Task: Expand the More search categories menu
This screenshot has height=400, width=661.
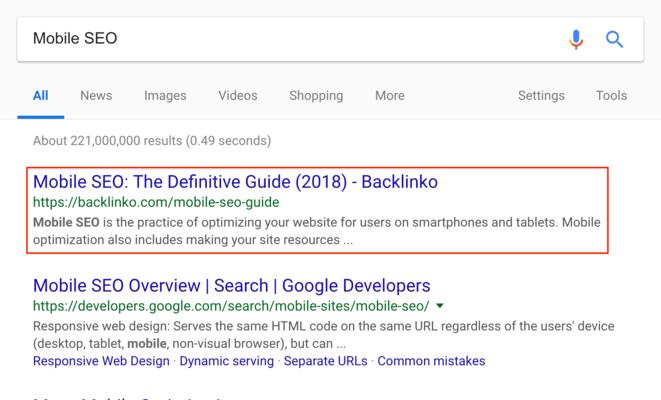Action: 390,96
